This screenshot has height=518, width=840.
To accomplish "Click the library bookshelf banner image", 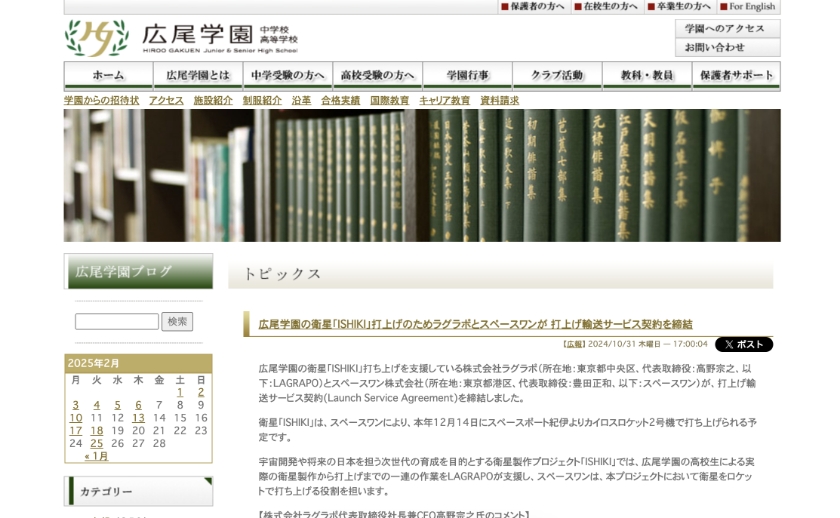I will (x=422, y=176).
